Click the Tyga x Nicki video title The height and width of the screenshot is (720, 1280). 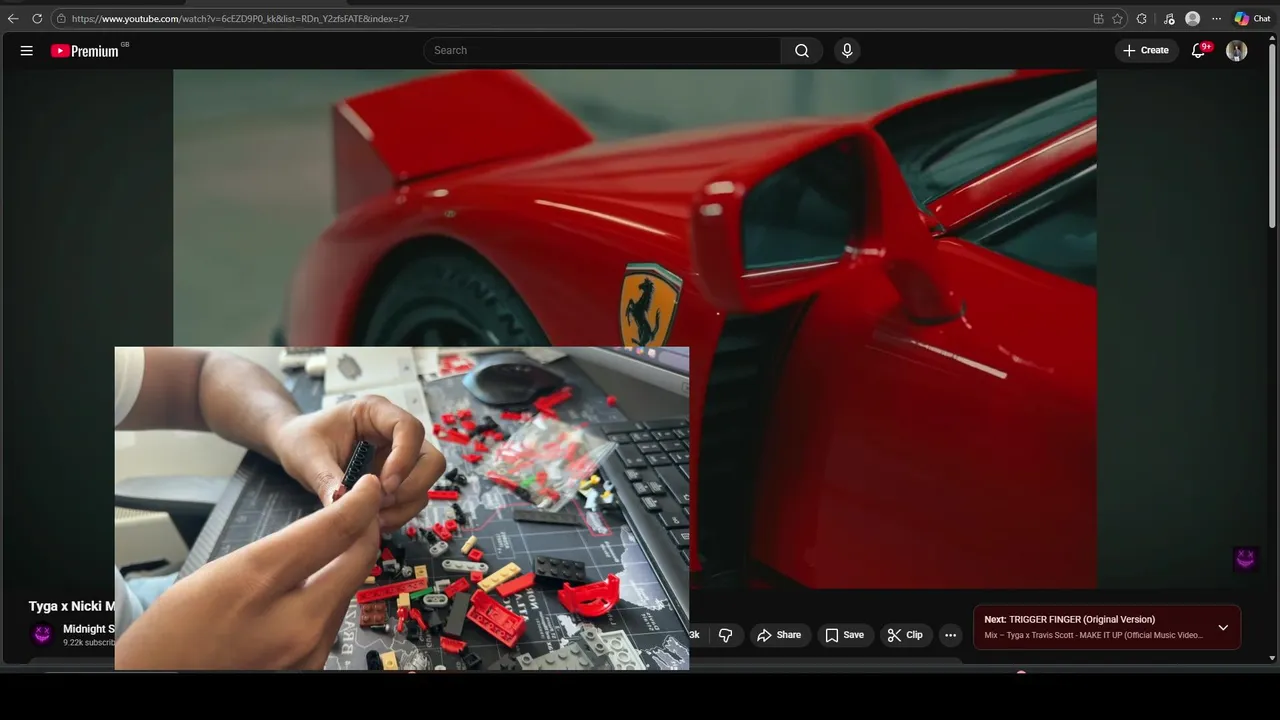(72, 606)
